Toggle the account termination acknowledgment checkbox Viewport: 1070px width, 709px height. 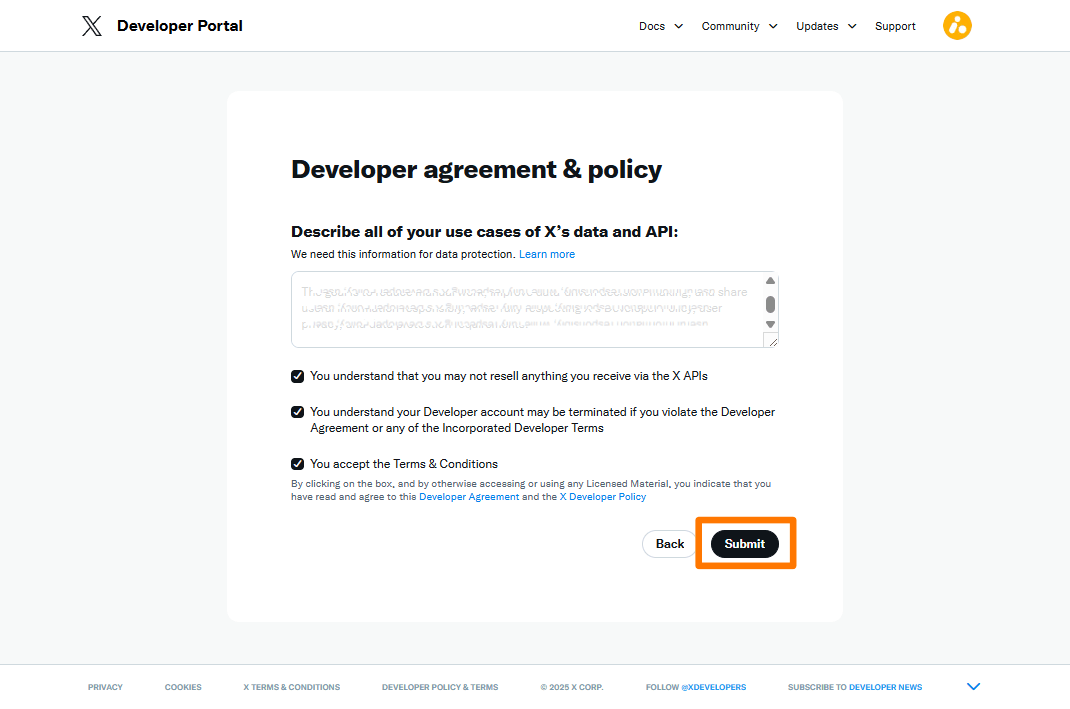pos(297,412)
